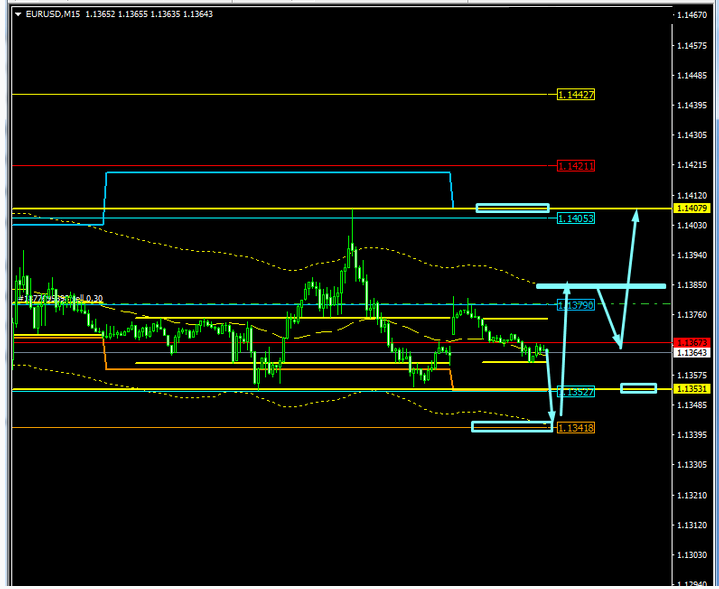Click the cyan 1.14053 level label
This screenshot has height=589, width=719.
click(x=576, y=218)
